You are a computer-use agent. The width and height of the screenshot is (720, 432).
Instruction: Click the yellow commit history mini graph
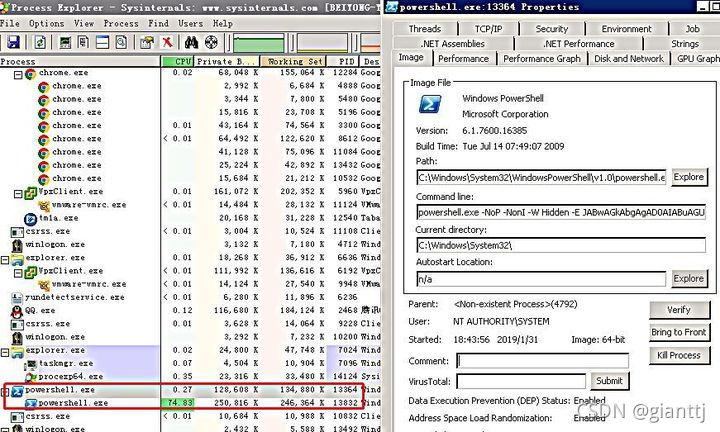click(x=323, y=44)
